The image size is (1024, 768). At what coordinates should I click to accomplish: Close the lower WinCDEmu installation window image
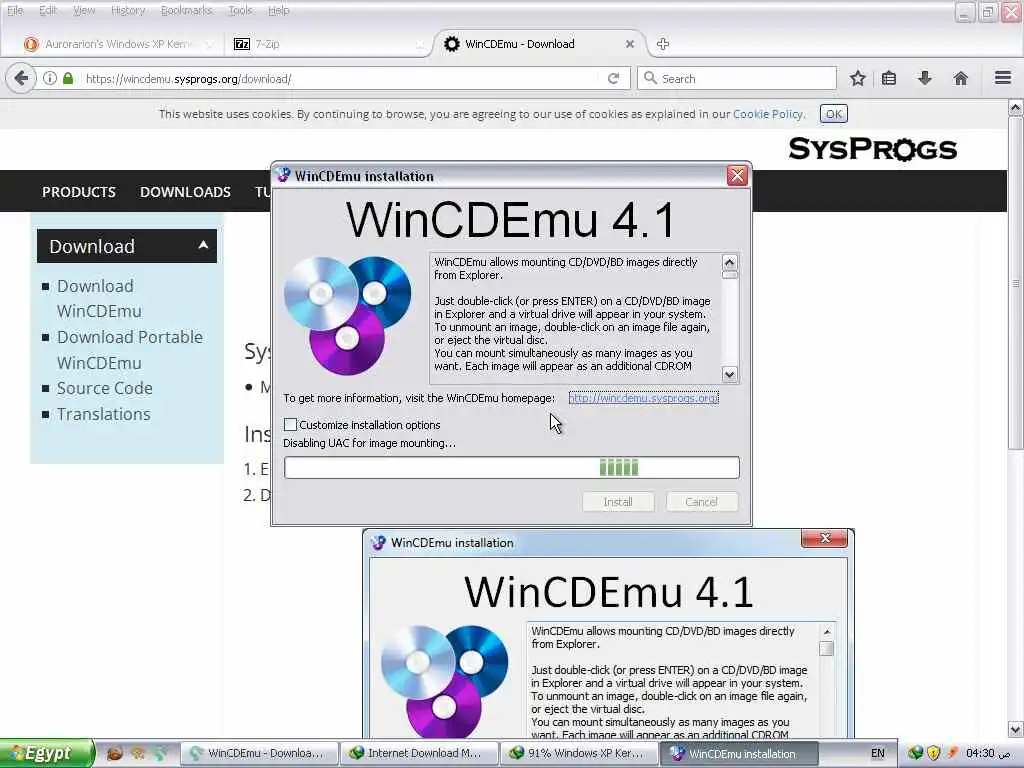(824, 538)
